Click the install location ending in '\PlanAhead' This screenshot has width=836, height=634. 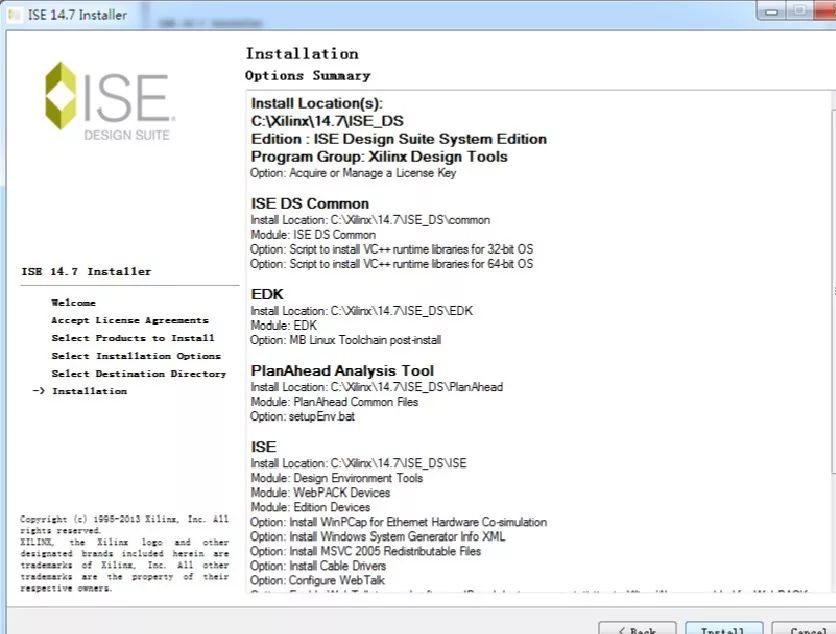coord(376,387)
